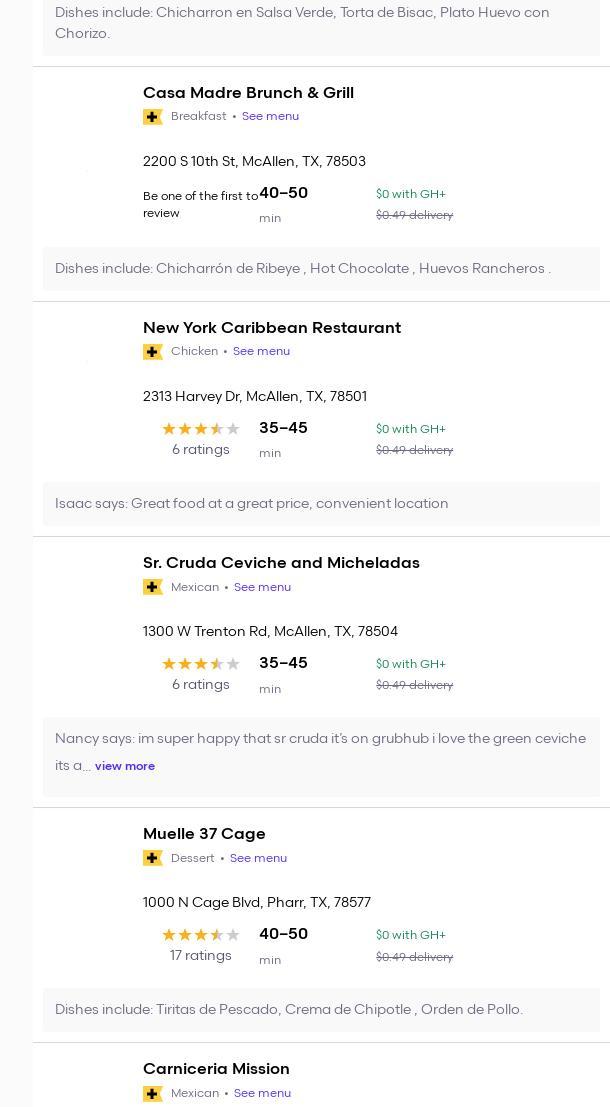610x1107 pixels.
Task: Open Carniceria Mission restaurant page
Action: [x=216, y=1069]
